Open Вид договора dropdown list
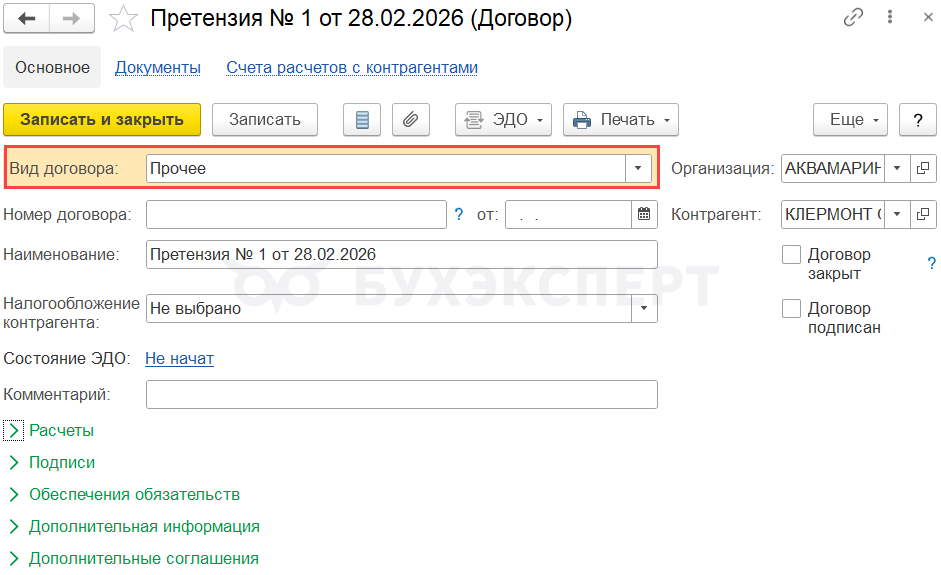 pos(638,168)
